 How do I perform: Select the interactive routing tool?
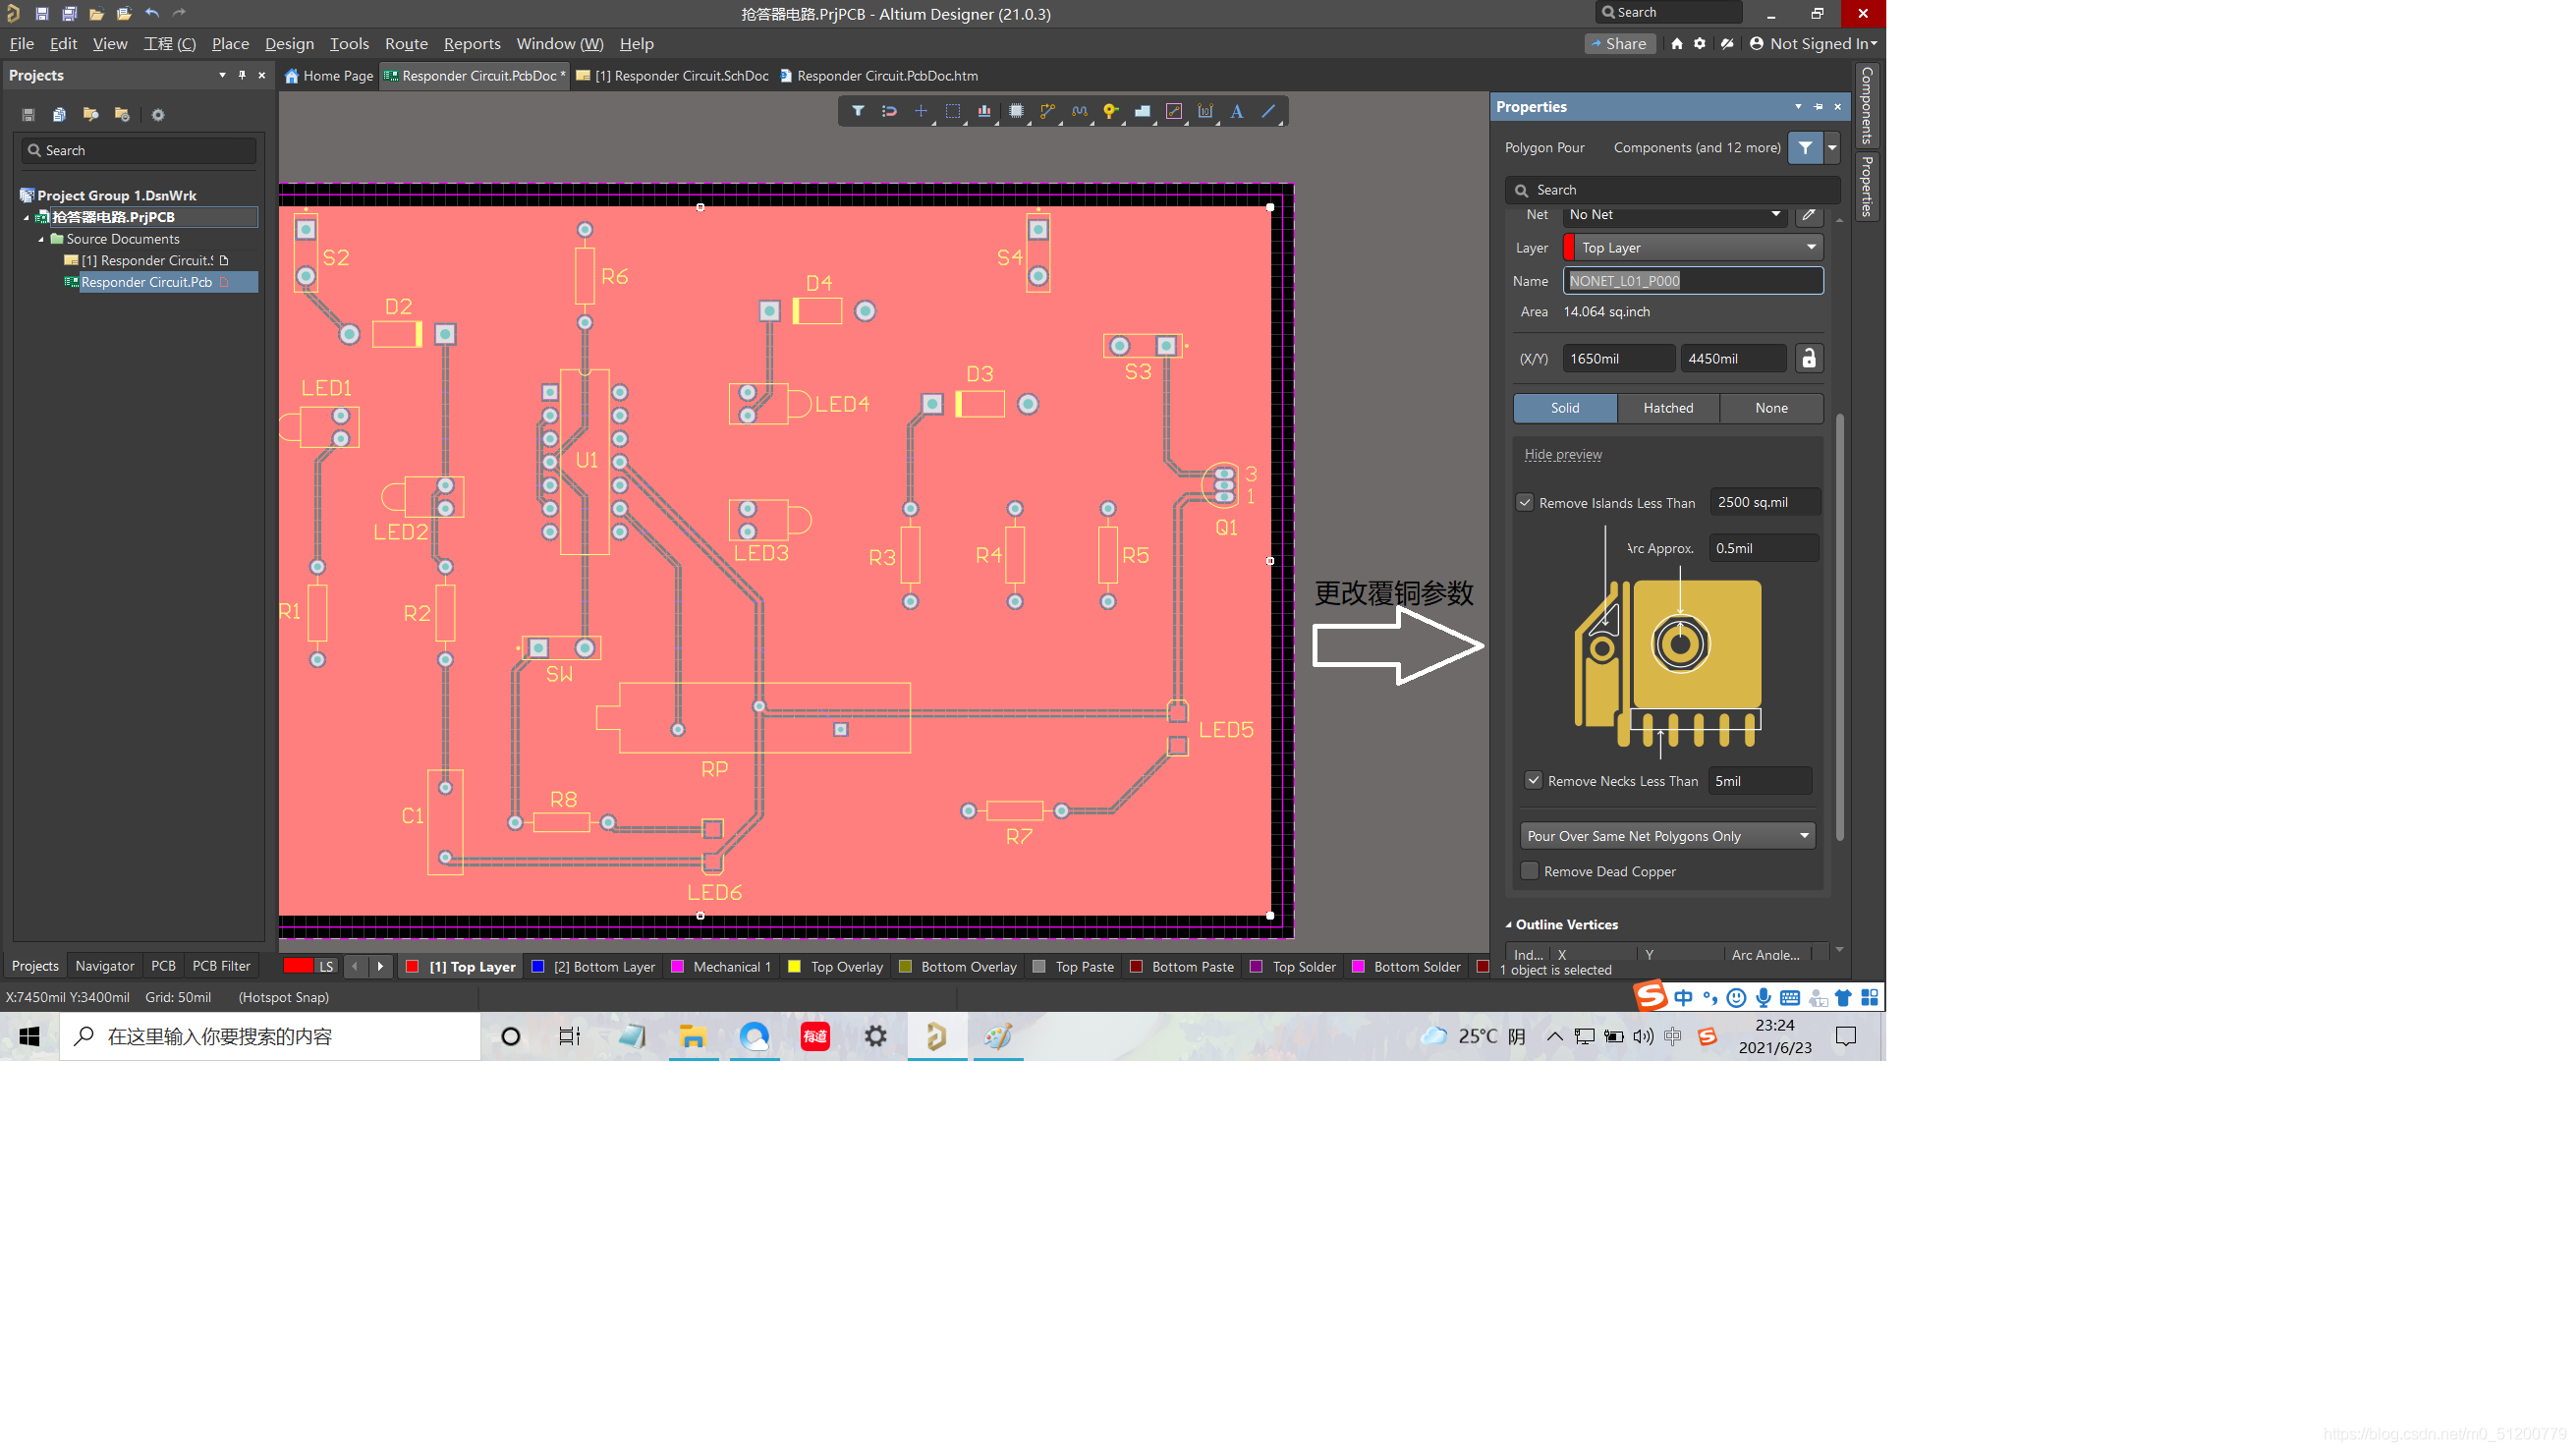click(x=1047, y=111)
